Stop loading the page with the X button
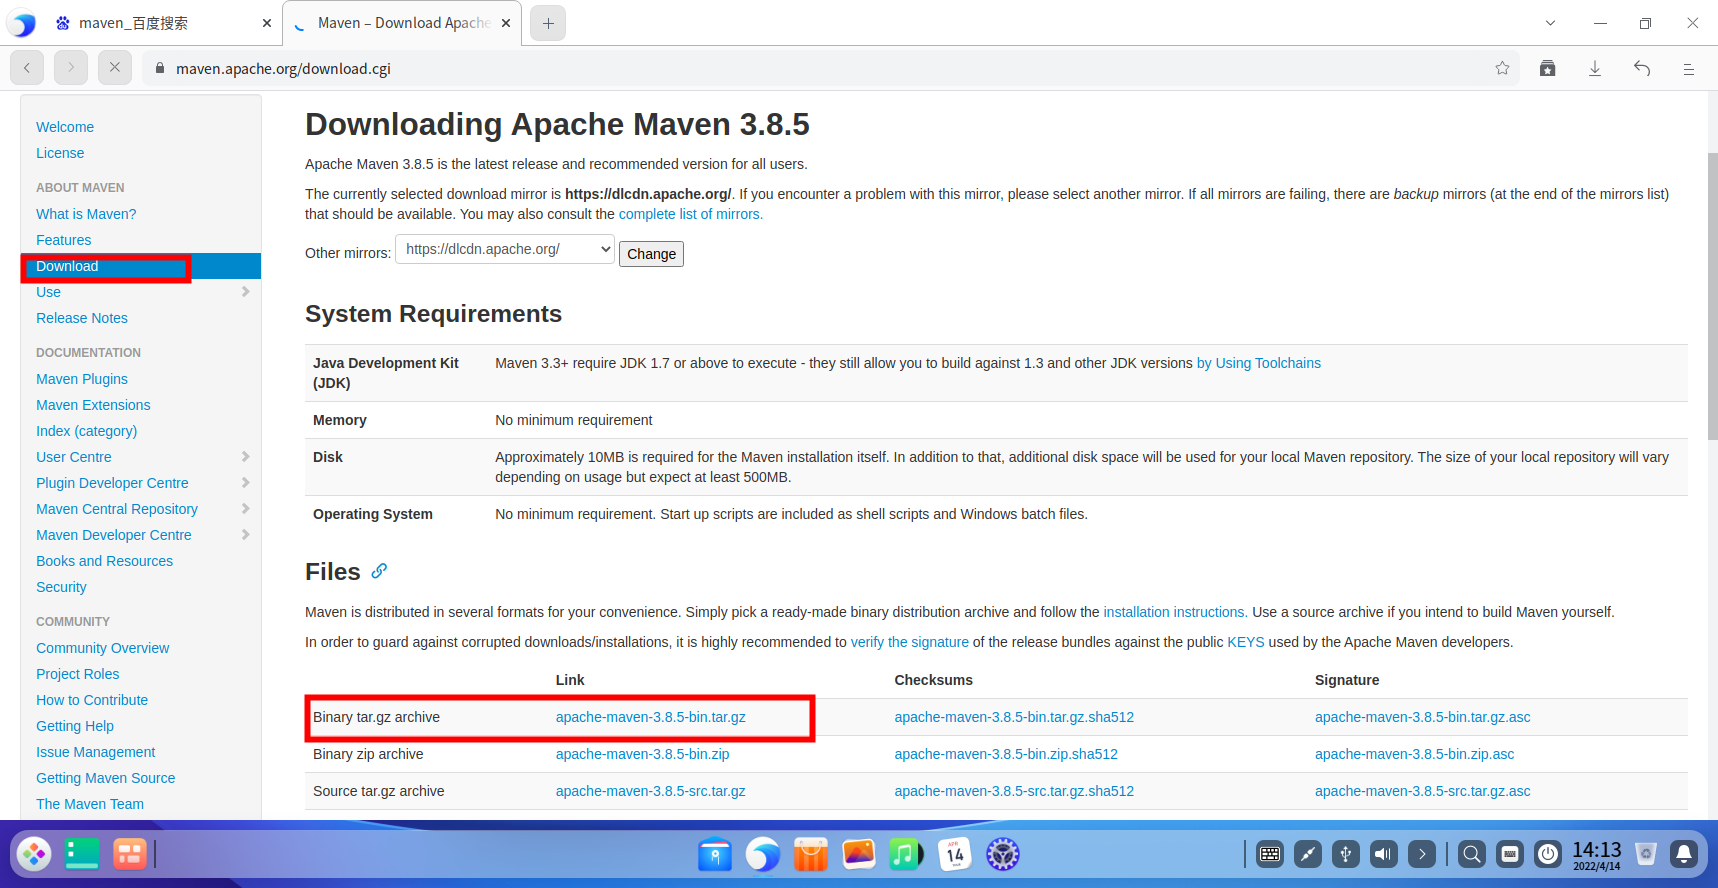The image size is (1718, 888). pyautogui.click(x=115, y=68)
